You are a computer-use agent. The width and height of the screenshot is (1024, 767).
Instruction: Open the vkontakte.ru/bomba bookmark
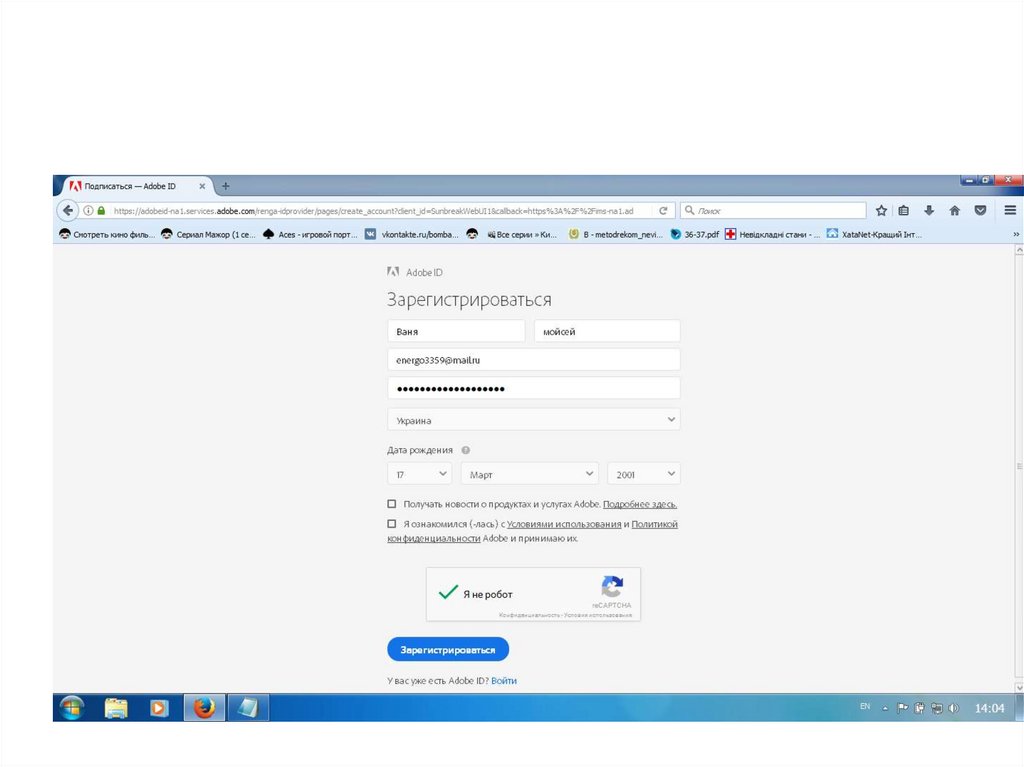point(413,235)
